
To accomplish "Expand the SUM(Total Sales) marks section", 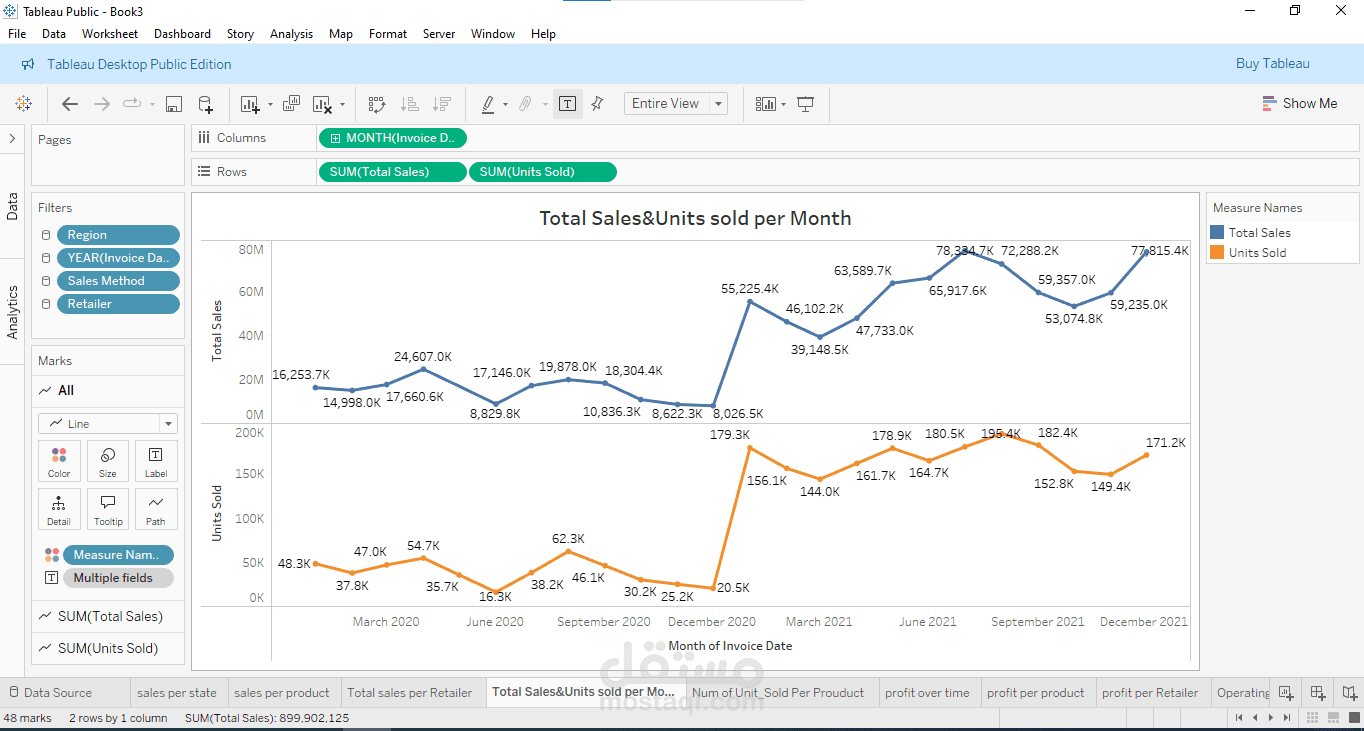I will click(108, 617).
